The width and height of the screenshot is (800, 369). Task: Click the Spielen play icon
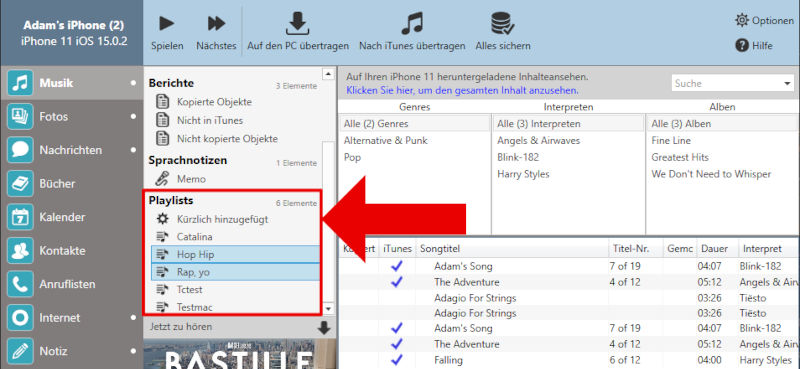click(166, 23)
